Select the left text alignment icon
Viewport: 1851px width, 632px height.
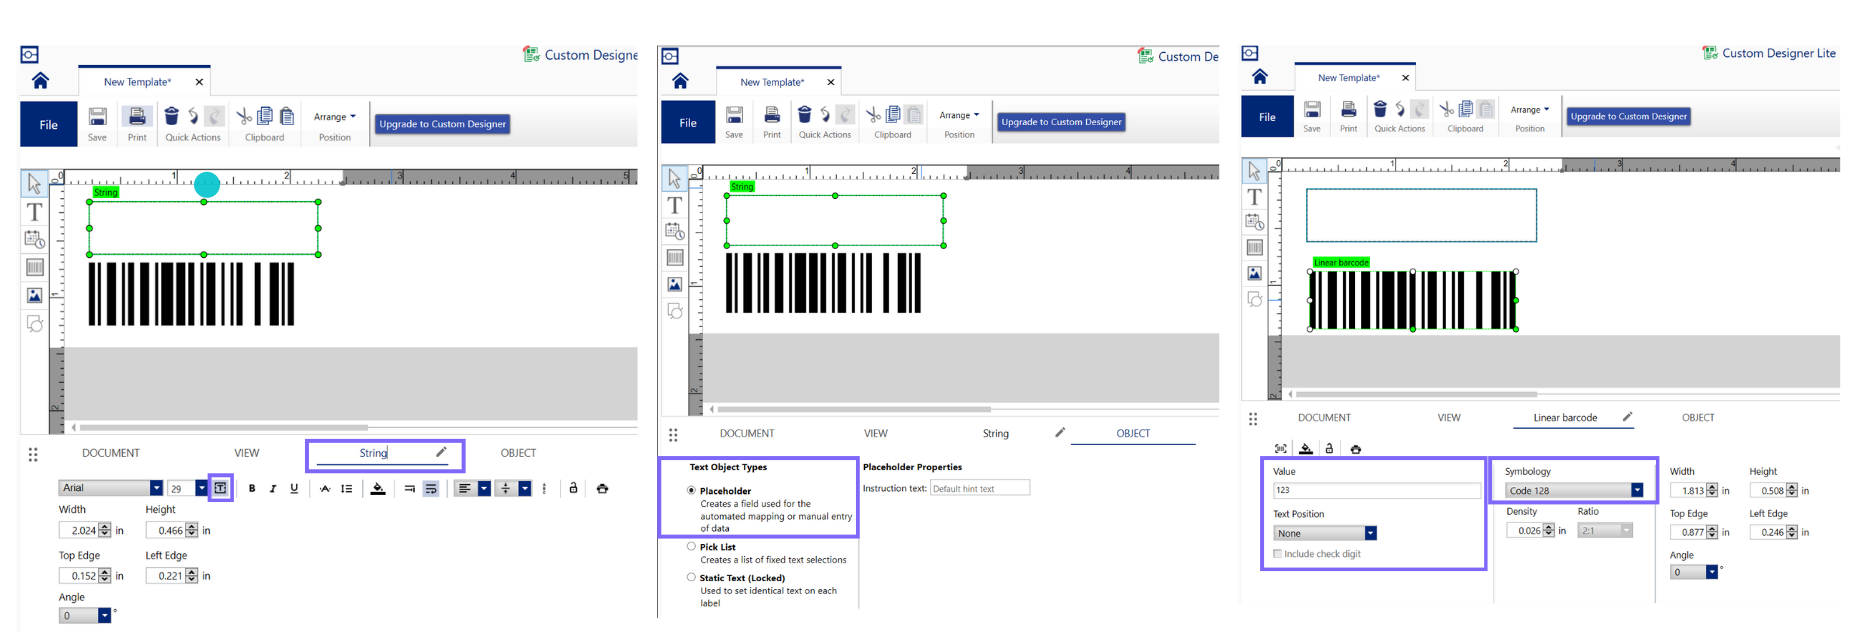(x=464, y=489)
